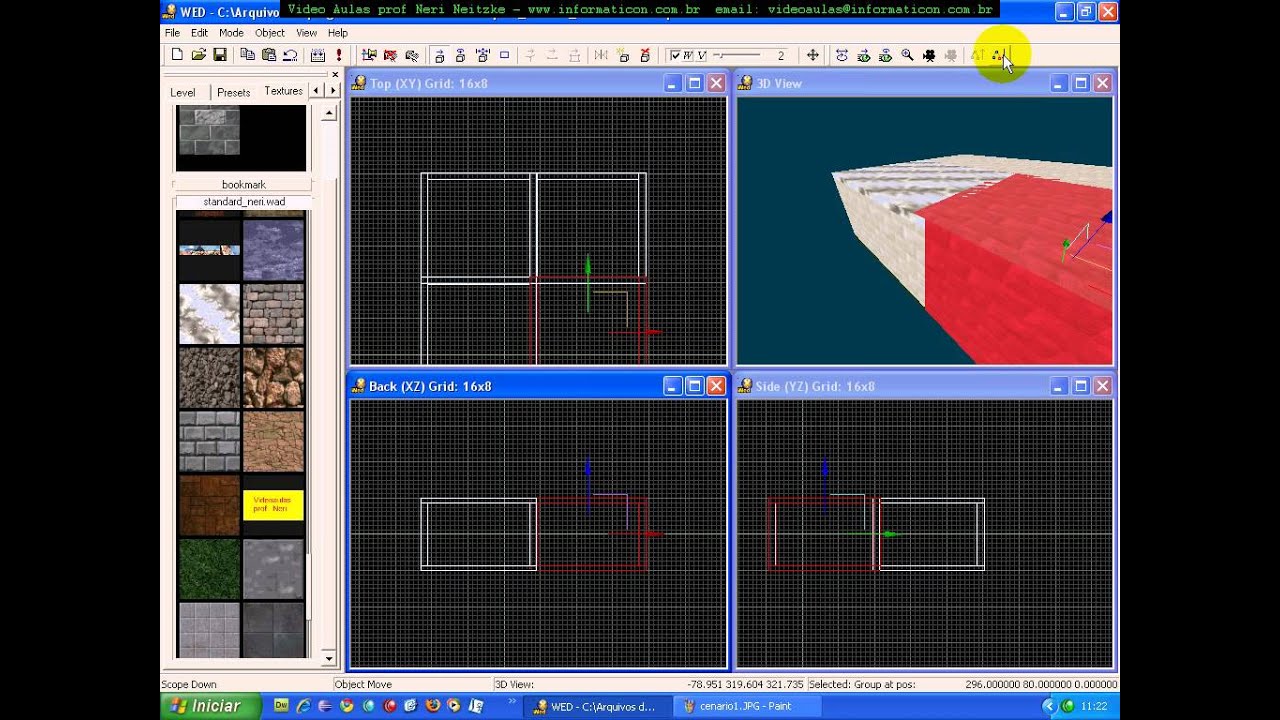Open the Mode menu
This screenshot has height=720, width=1280.
point(231,33)
